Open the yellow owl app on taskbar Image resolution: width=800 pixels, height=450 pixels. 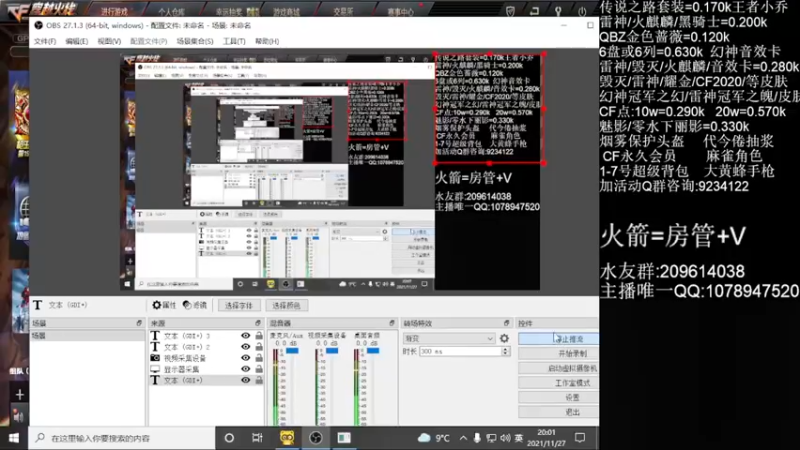point(287,438)
